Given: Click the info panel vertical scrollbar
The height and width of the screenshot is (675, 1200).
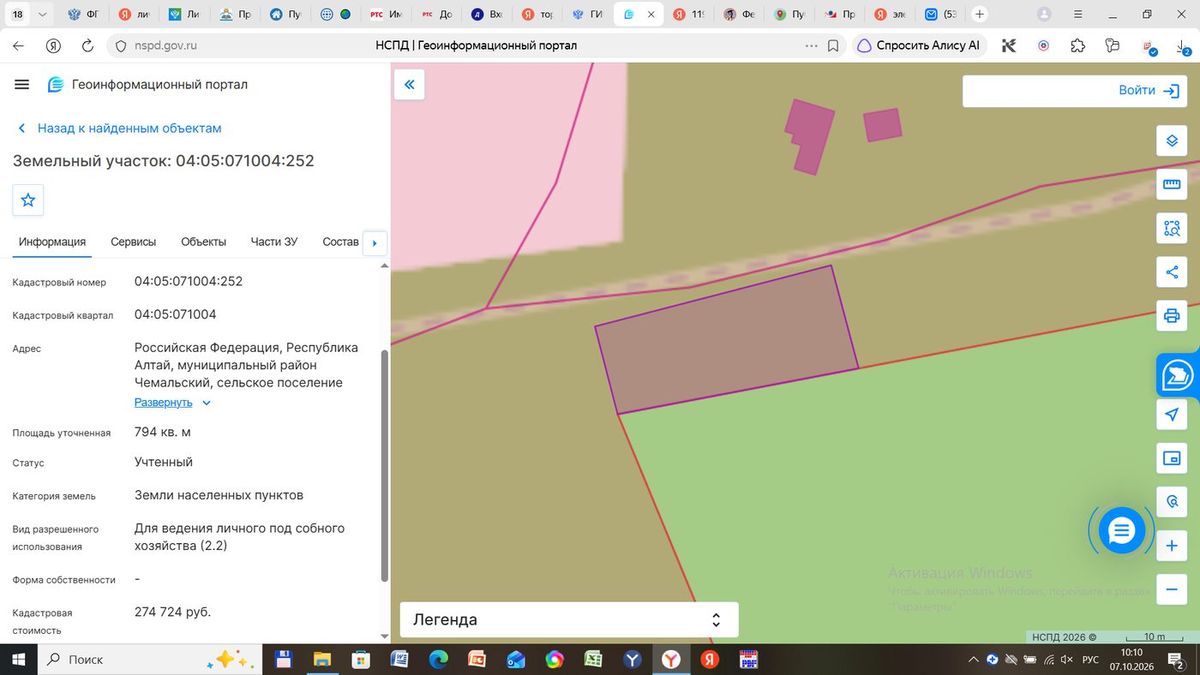Looking at the screenshot, I should tap(384, 465).
